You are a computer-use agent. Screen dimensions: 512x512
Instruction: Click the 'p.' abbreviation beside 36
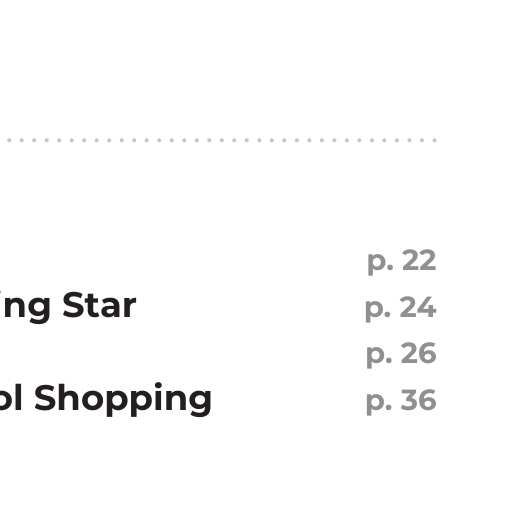coord(380,404)
